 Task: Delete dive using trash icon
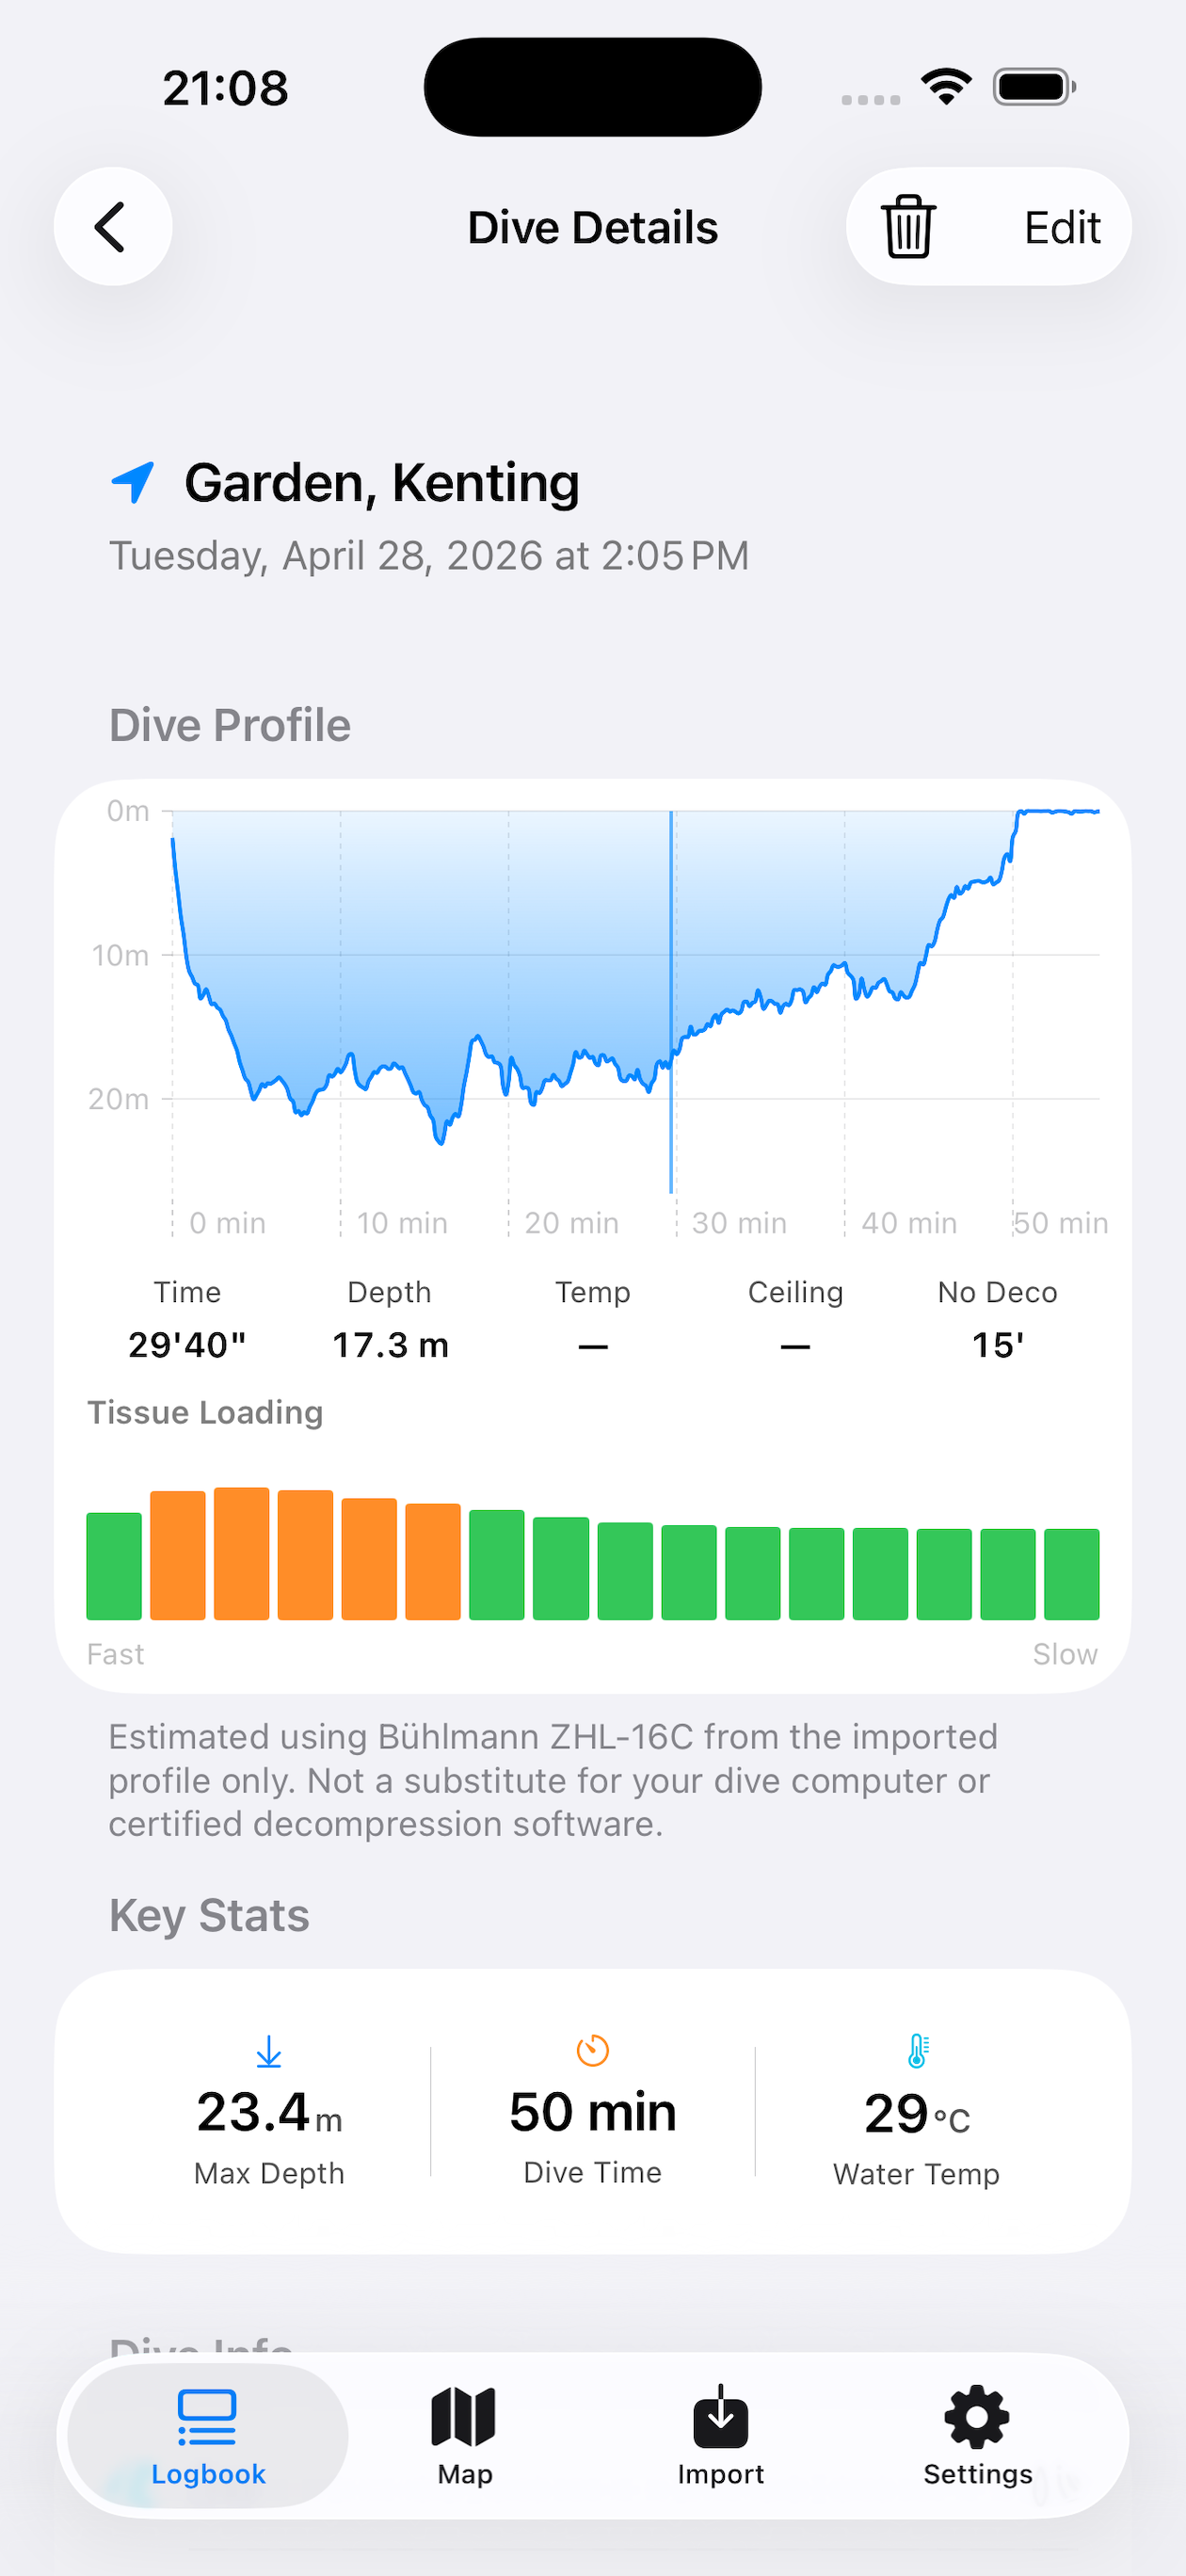click(908, 227)
